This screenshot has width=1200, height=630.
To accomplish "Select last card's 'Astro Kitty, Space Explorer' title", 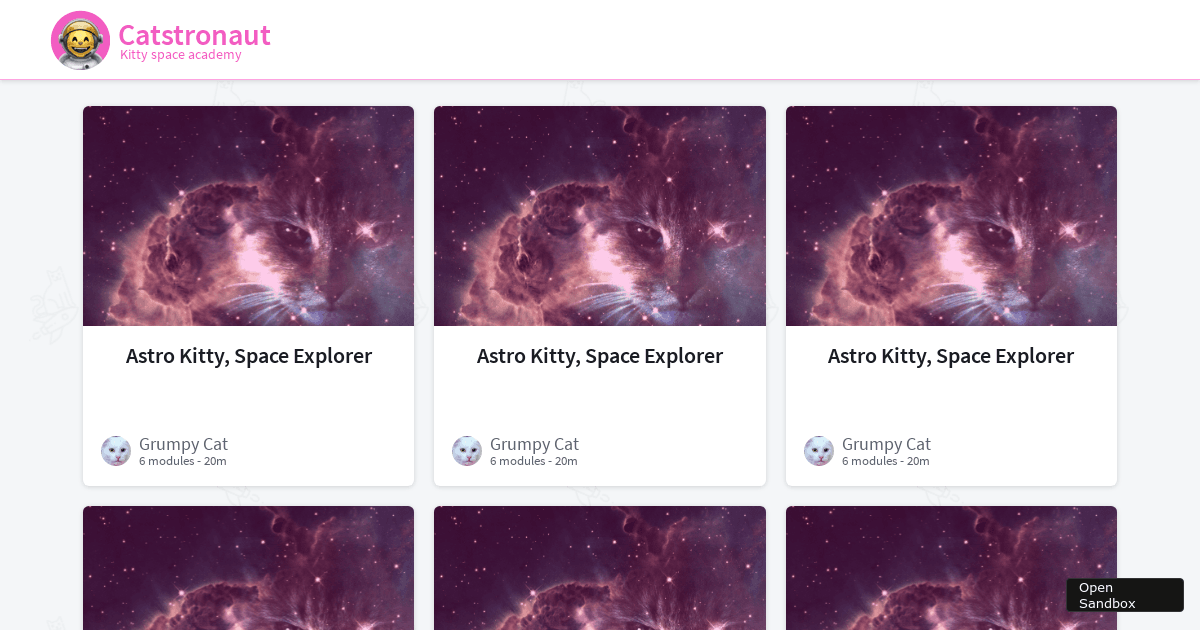I will click(x=951, y=356).
